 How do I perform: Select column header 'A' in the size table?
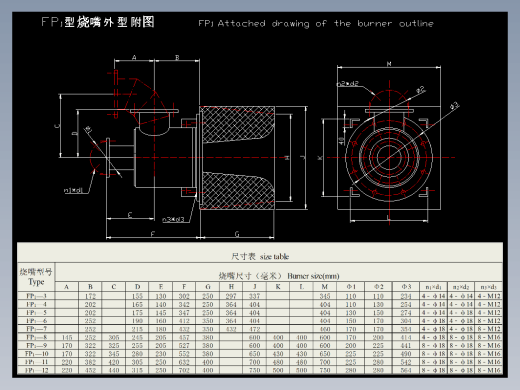[67, 287]
